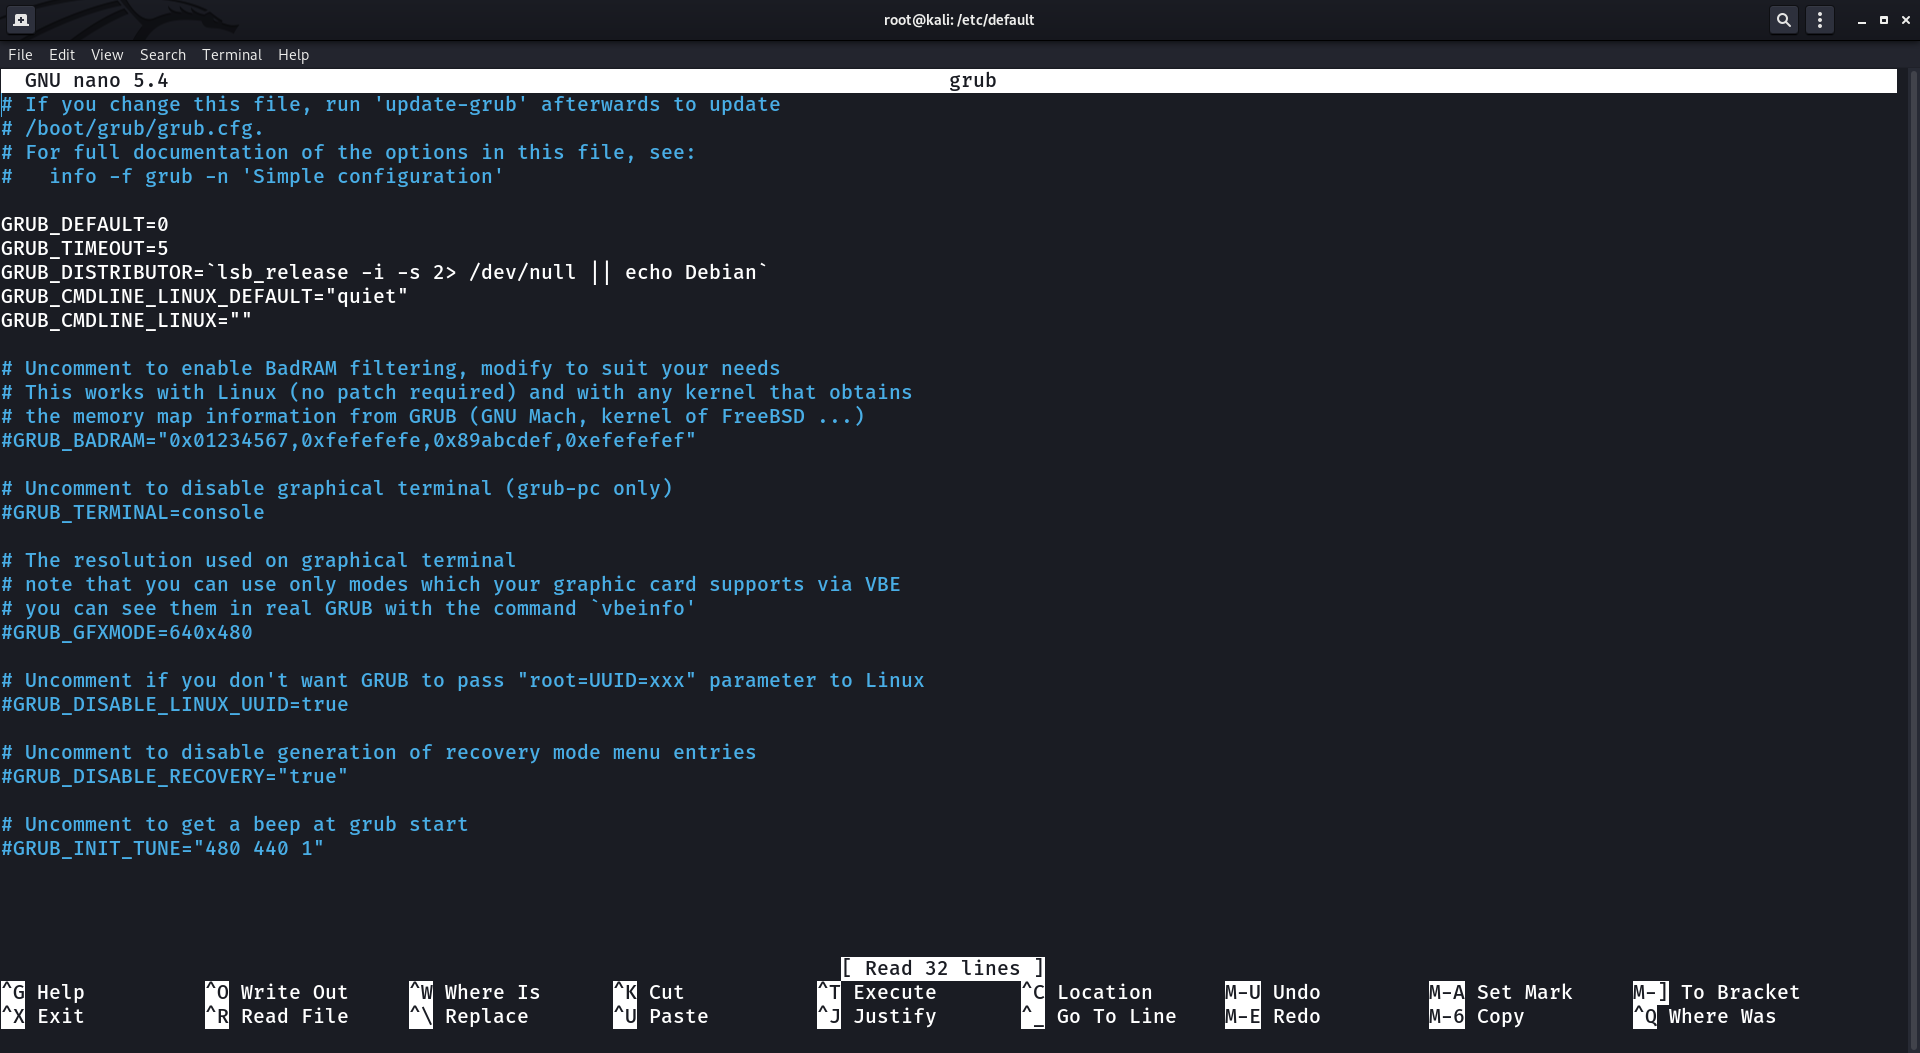Open the Help menu
1920x1053 pixels.
click(x=293, y=55)
